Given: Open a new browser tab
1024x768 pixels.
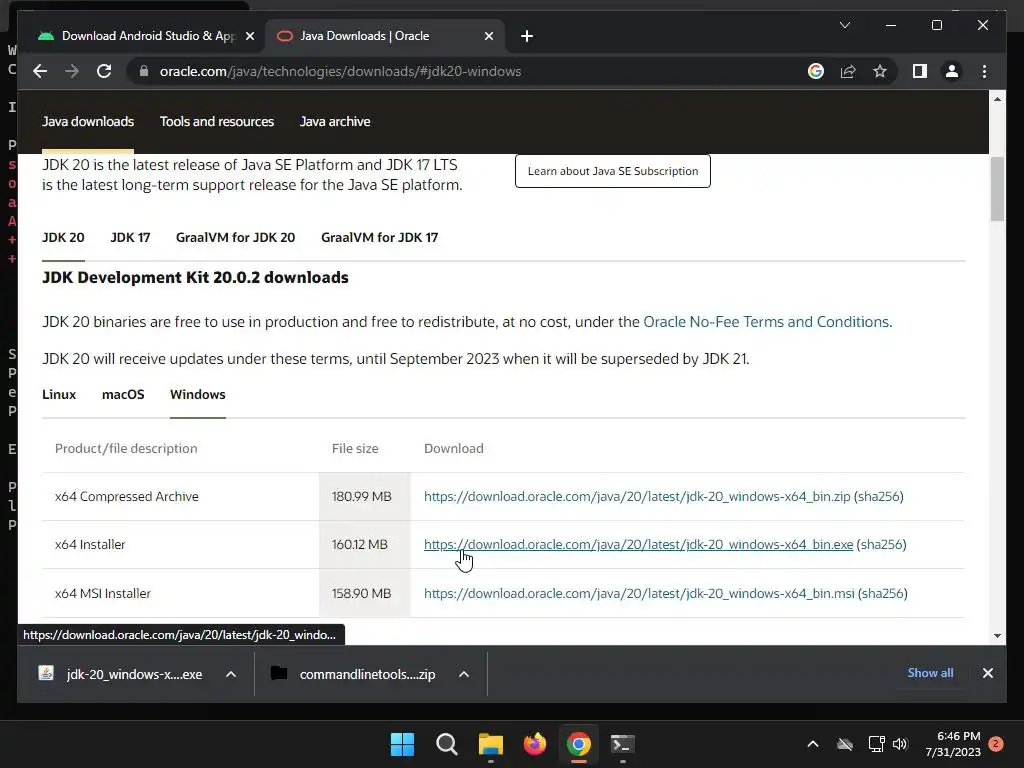Looking at the screenshot, I should (527, 36).
